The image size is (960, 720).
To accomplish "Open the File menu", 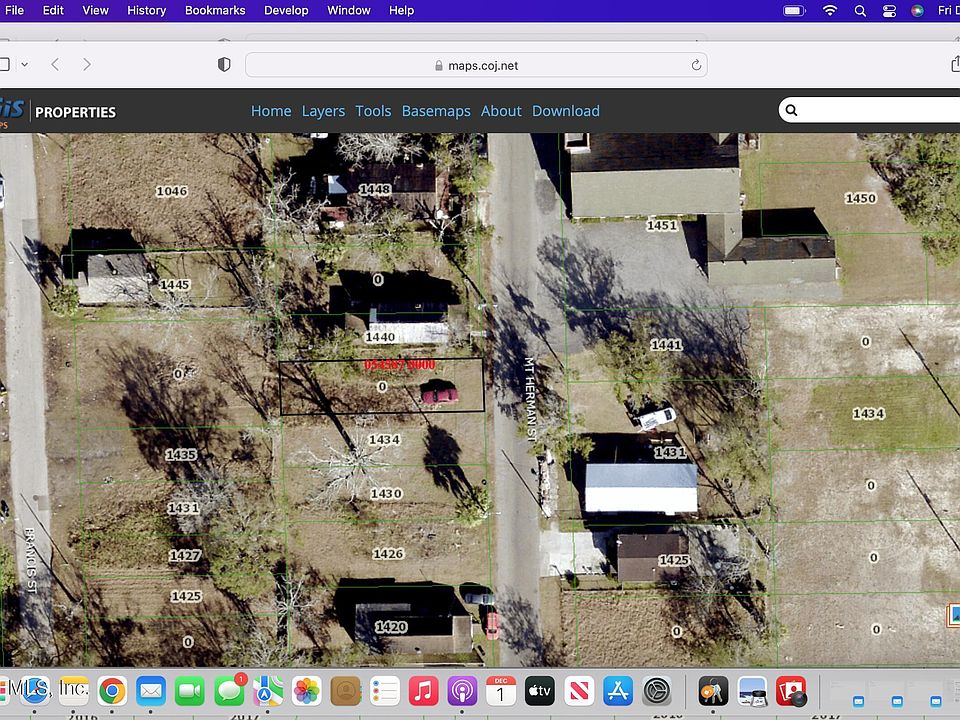I will [x=14, y=10].
